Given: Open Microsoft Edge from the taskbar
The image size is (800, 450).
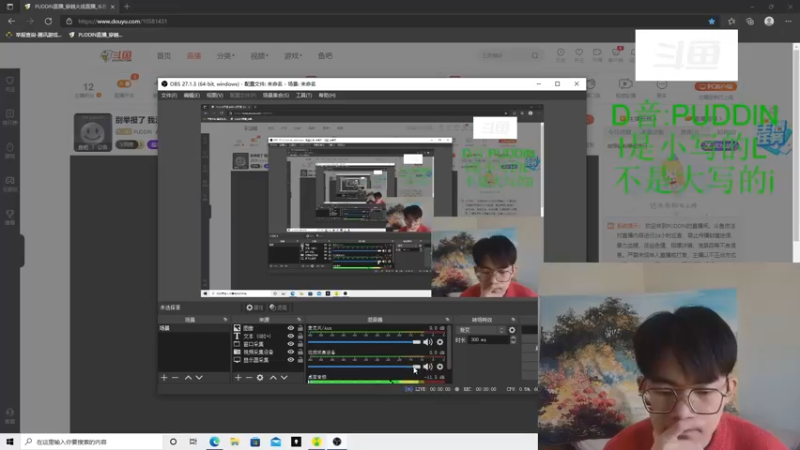Looking at the screenshot, I should [x=214, y=442].
